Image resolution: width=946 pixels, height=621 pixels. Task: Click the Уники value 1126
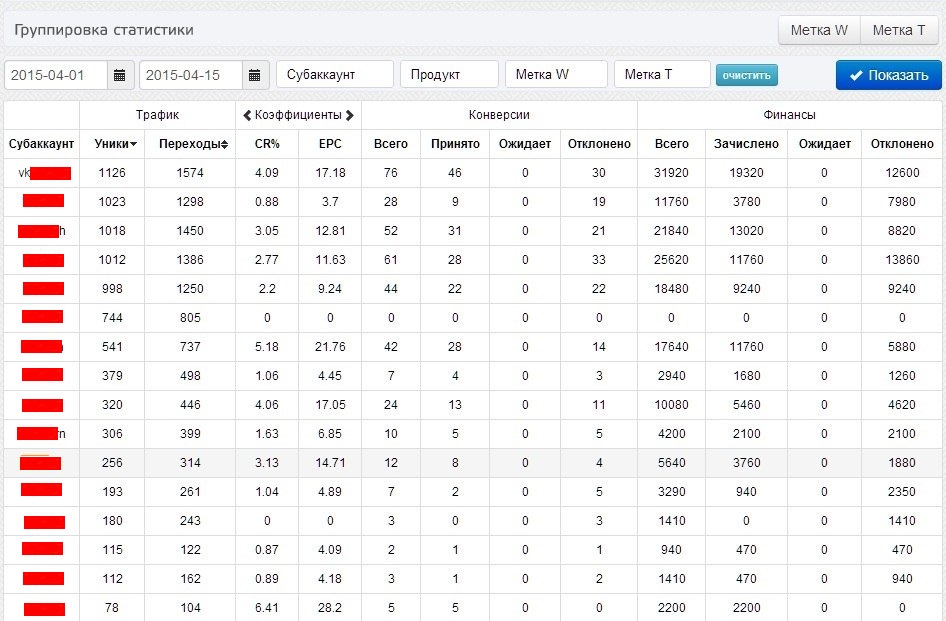pyautogui.click(x=112, y=173)
